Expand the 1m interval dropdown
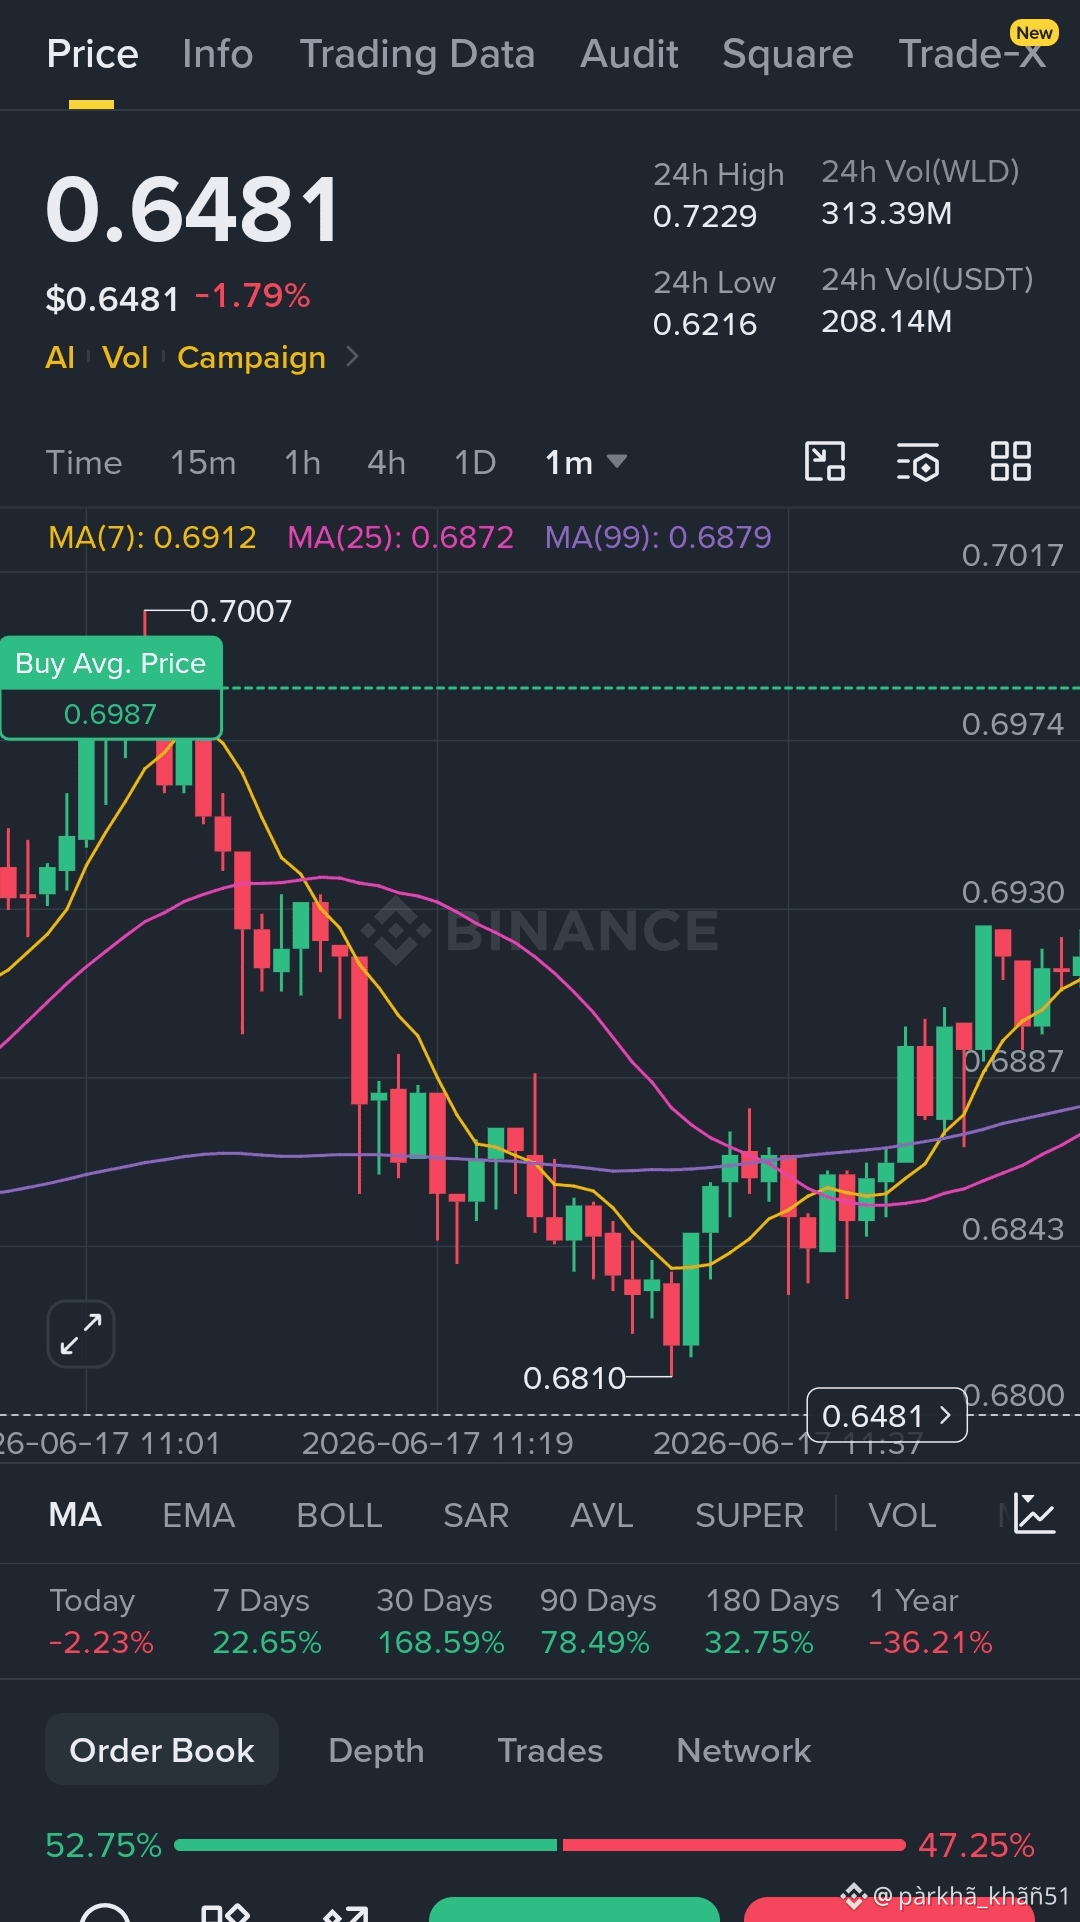Image resolution: width=1080 pixels, height=1922 pixels. tap(586, 463)
